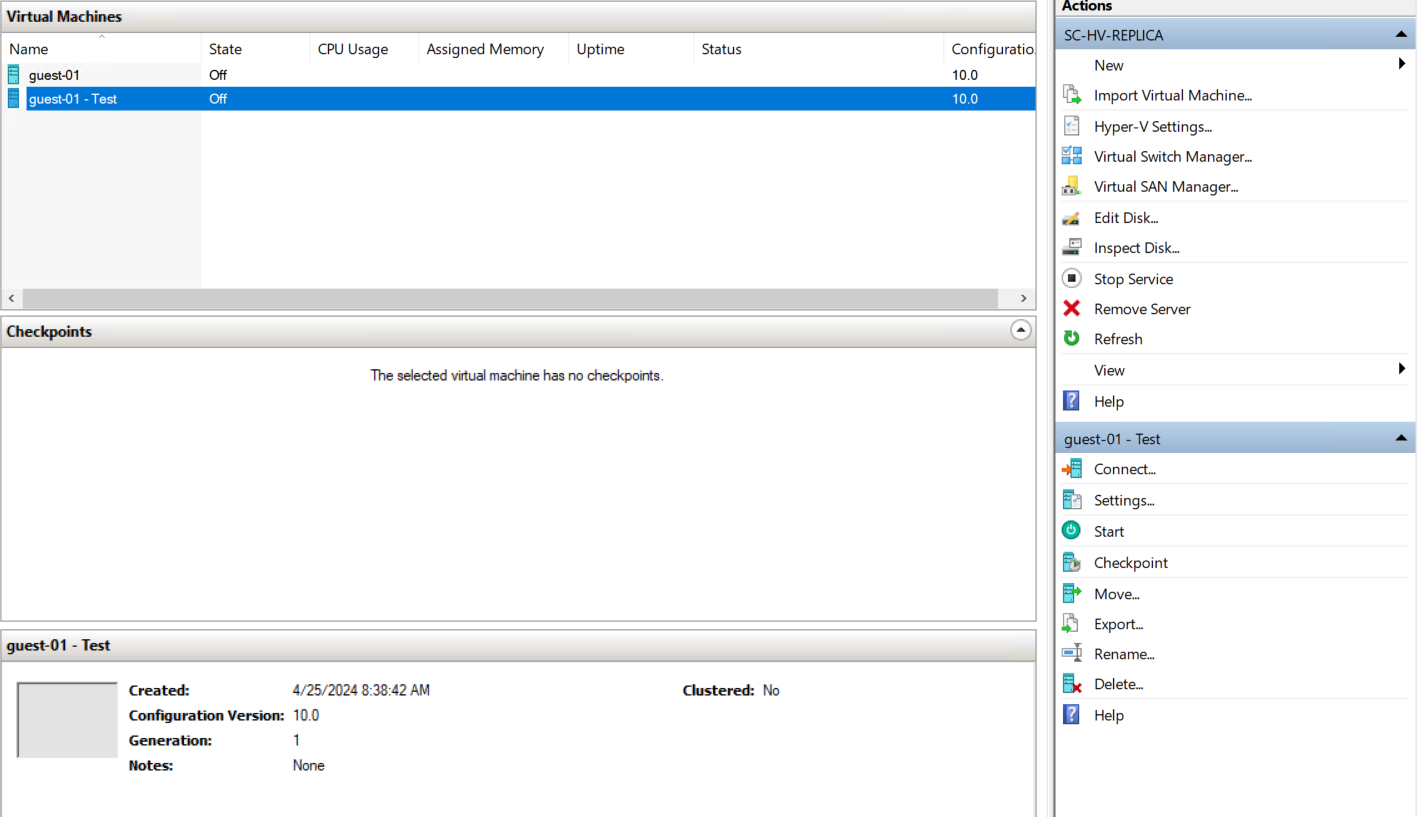This screenshot has width=1417, height=817.
Task: Click the Hyper-V Settings icon
Action: click(x=1071, y=126)
